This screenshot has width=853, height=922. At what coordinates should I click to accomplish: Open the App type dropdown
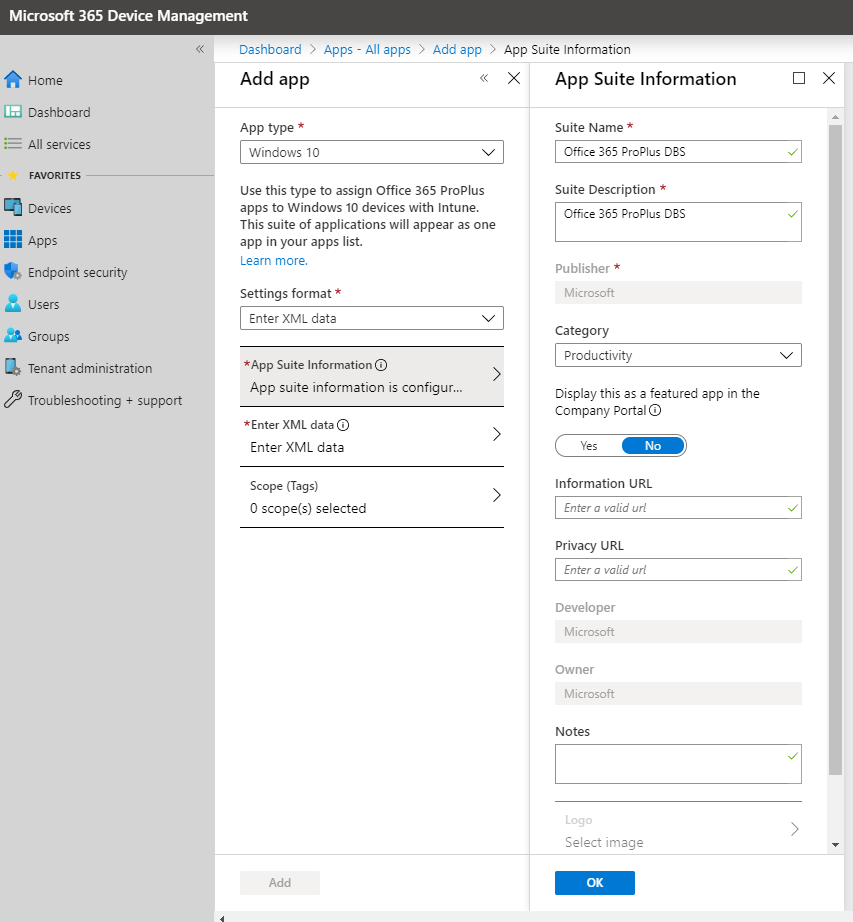371,153
